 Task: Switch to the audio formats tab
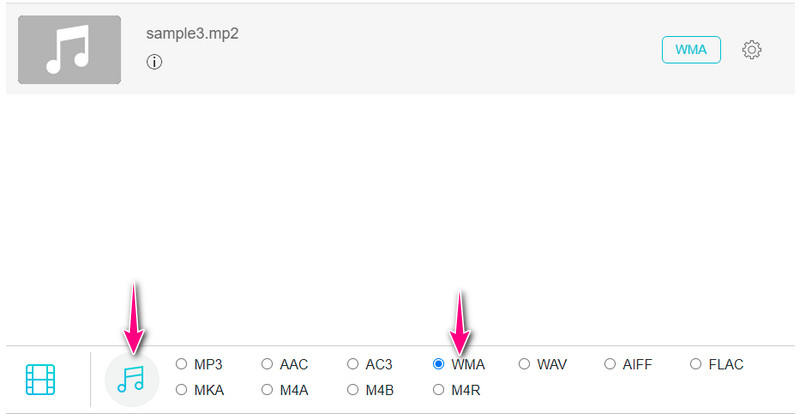tap(131, 379)
